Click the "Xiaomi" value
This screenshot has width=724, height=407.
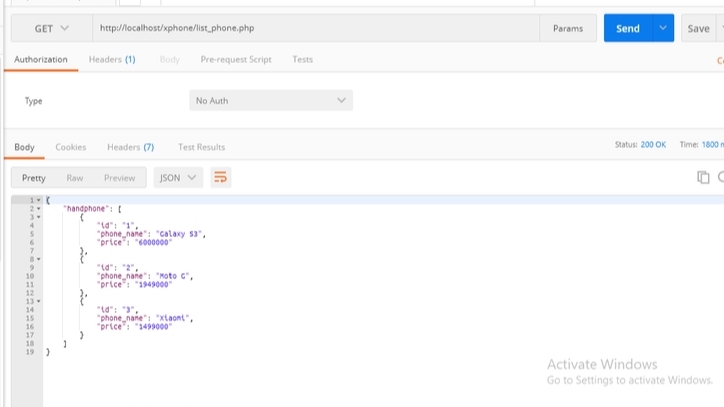tap(173, 318)
